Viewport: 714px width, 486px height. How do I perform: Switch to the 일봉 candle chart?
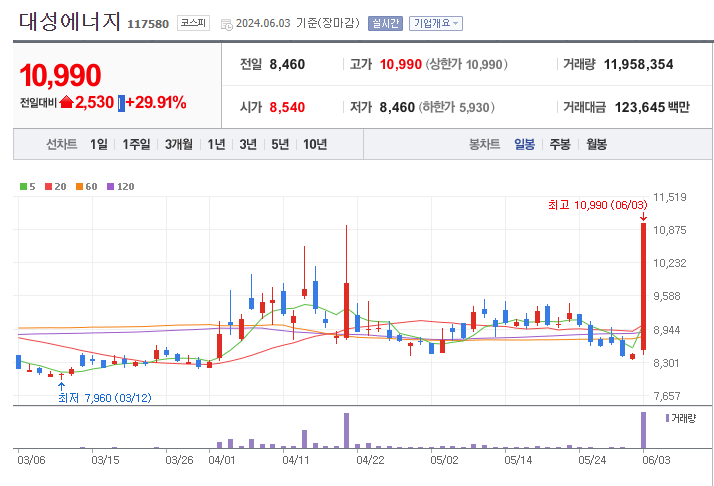524,144
